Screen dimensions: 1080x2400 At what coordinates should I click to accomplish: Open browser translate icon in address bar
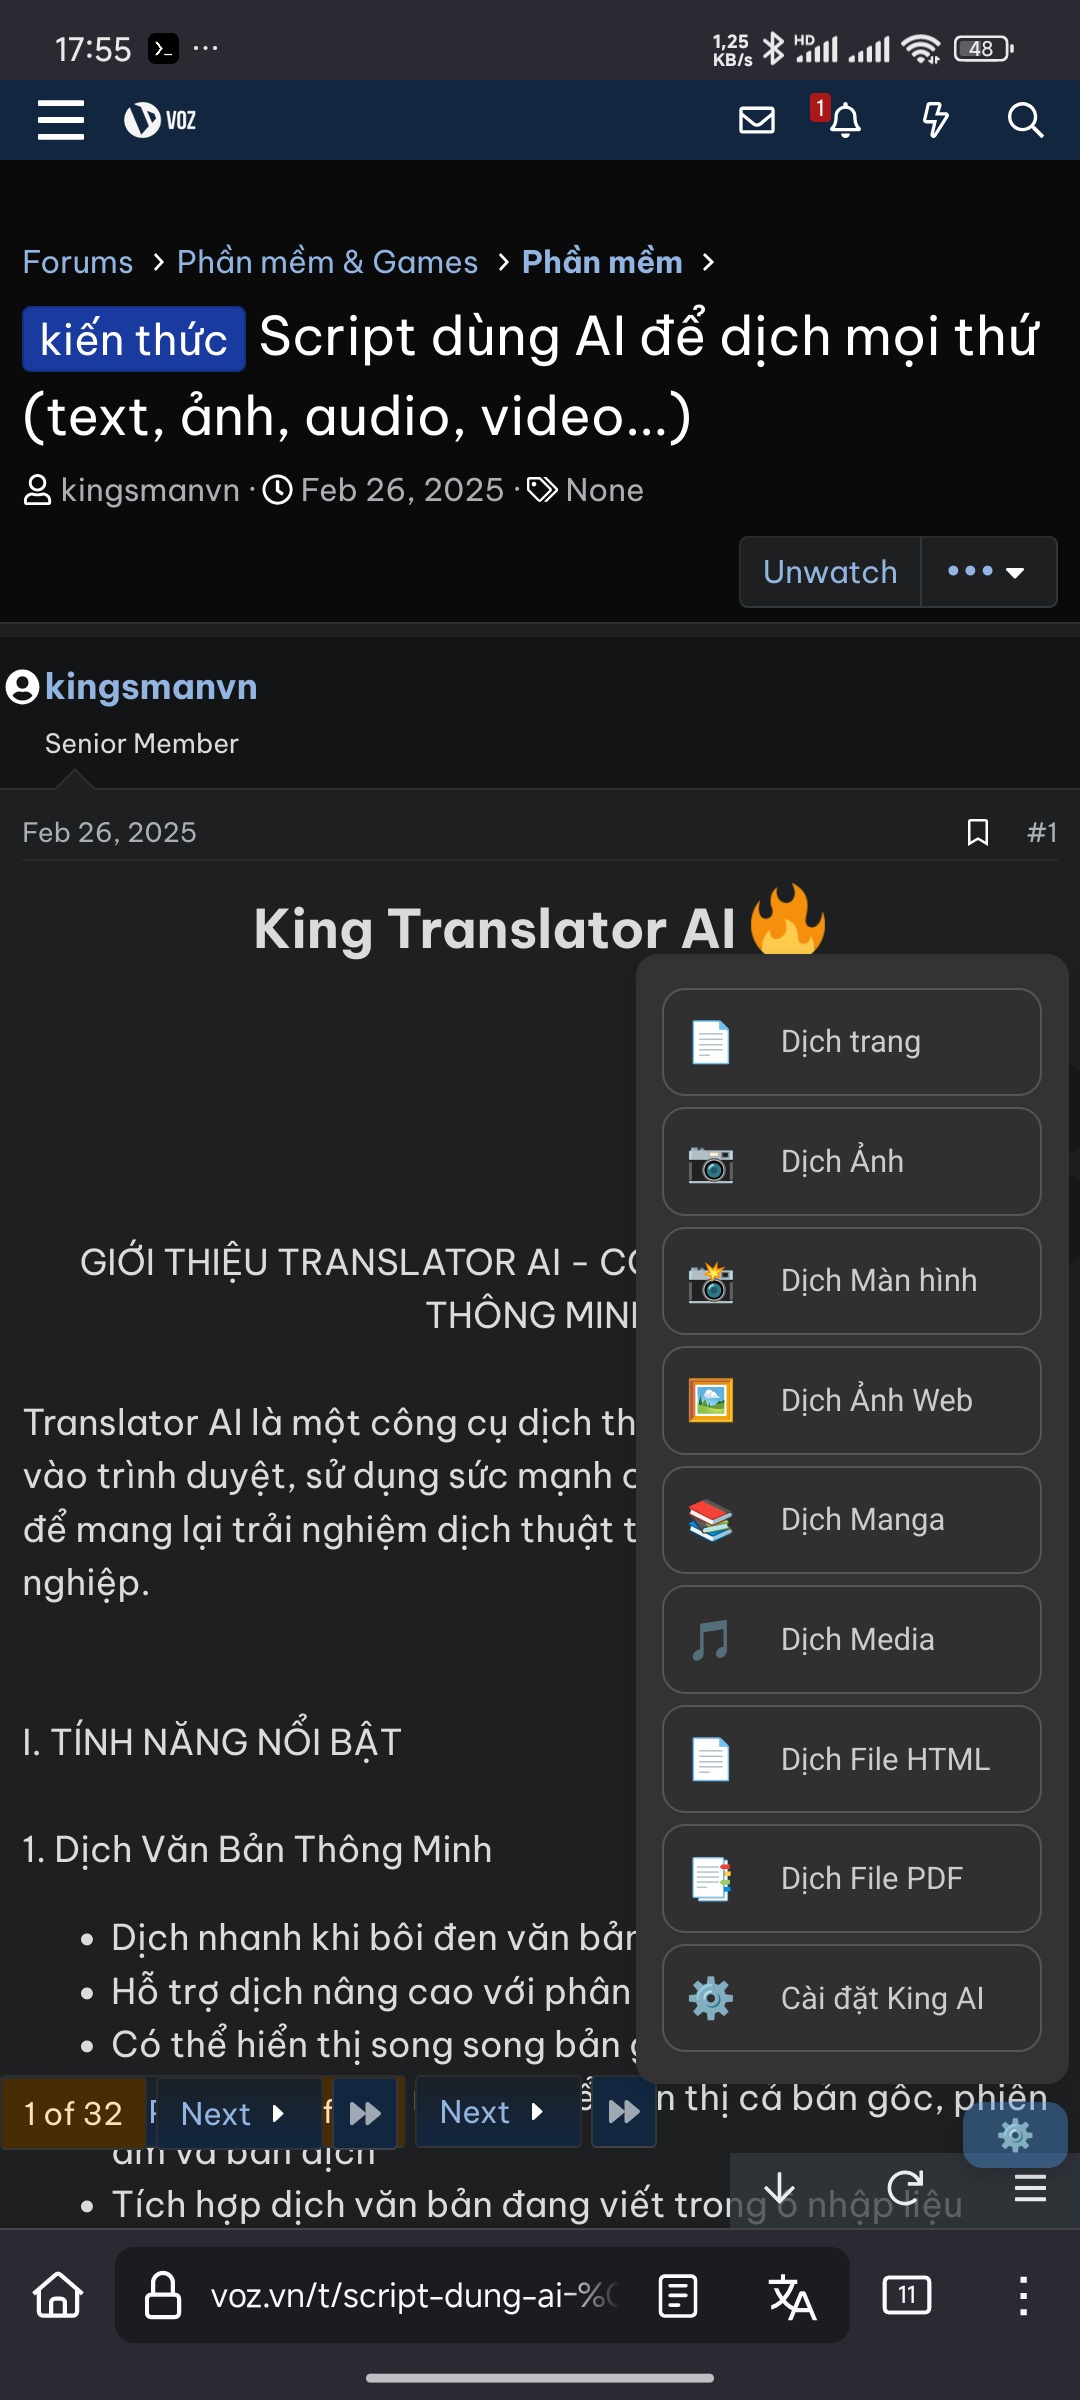pyautogui.click(x=792, y=2295)
